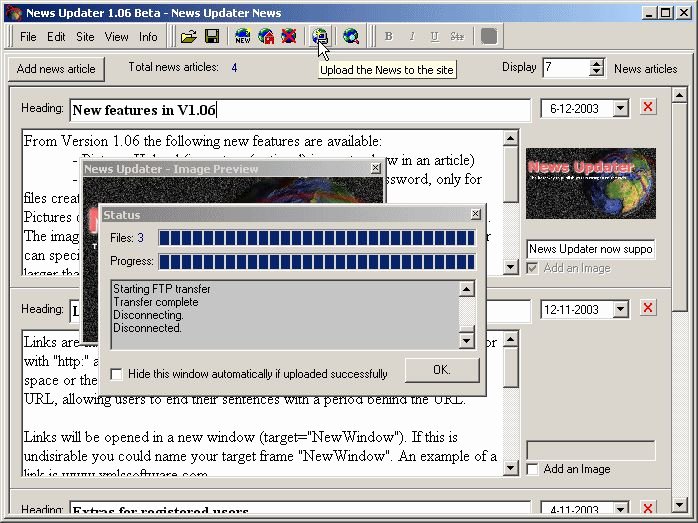The width and height of the screenshot is (698, 523).
Task: Open the Edit menu
Action: pyautogui.click(x=56, y=36)
